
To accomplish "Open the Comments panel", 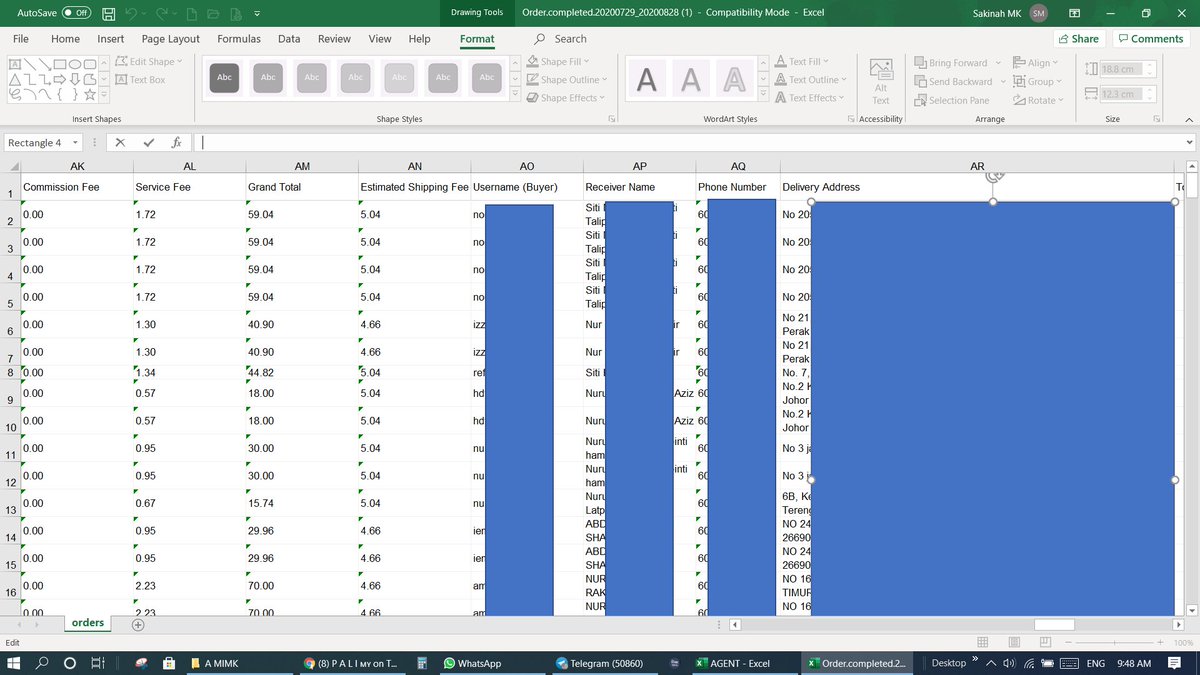I will coord(1149,39).
